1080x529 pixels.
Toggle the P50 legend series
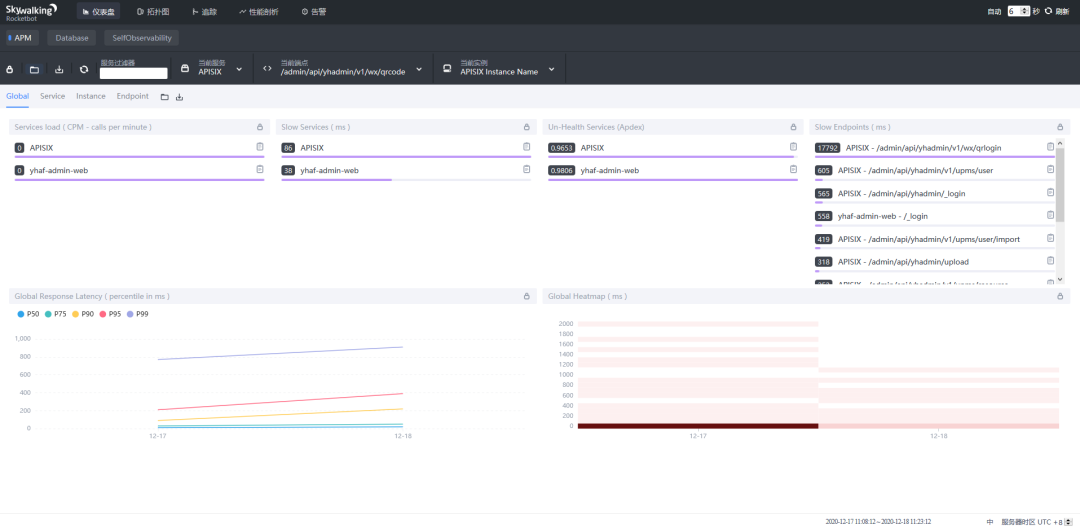tap(28, 314)
